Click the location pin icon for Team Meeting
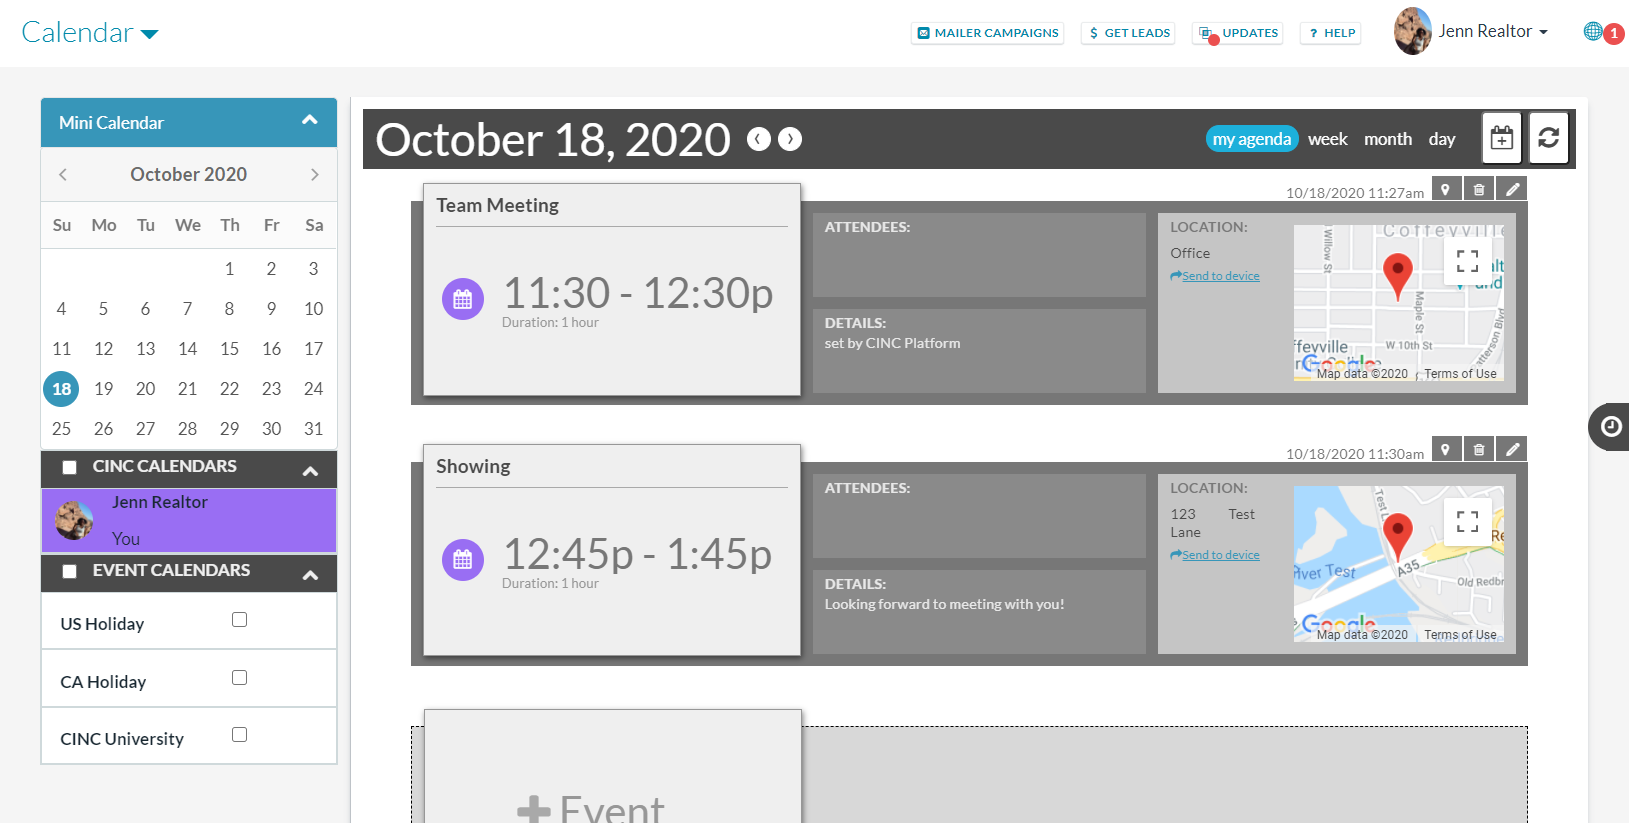Viewport: 1629px width, 823px height. pos(1446,188)
